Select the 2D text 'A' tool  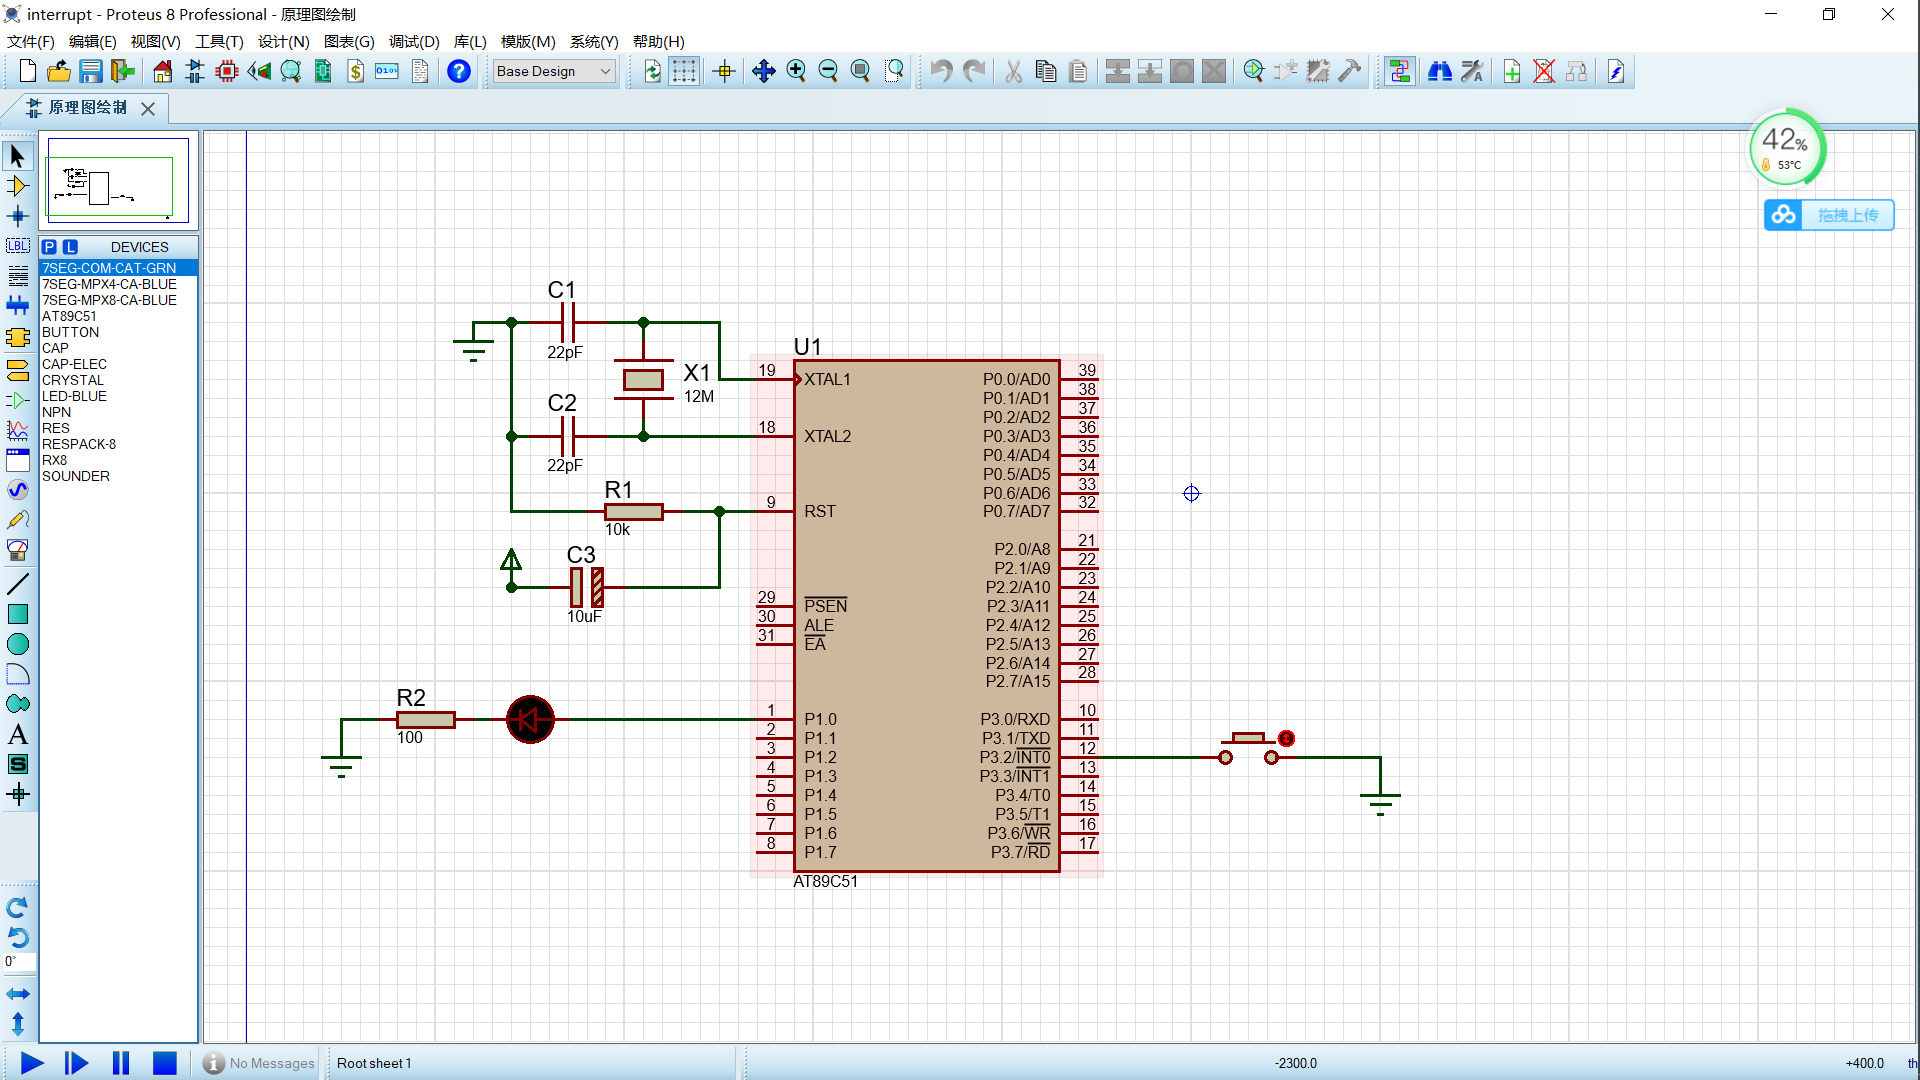tap(17, 734)
